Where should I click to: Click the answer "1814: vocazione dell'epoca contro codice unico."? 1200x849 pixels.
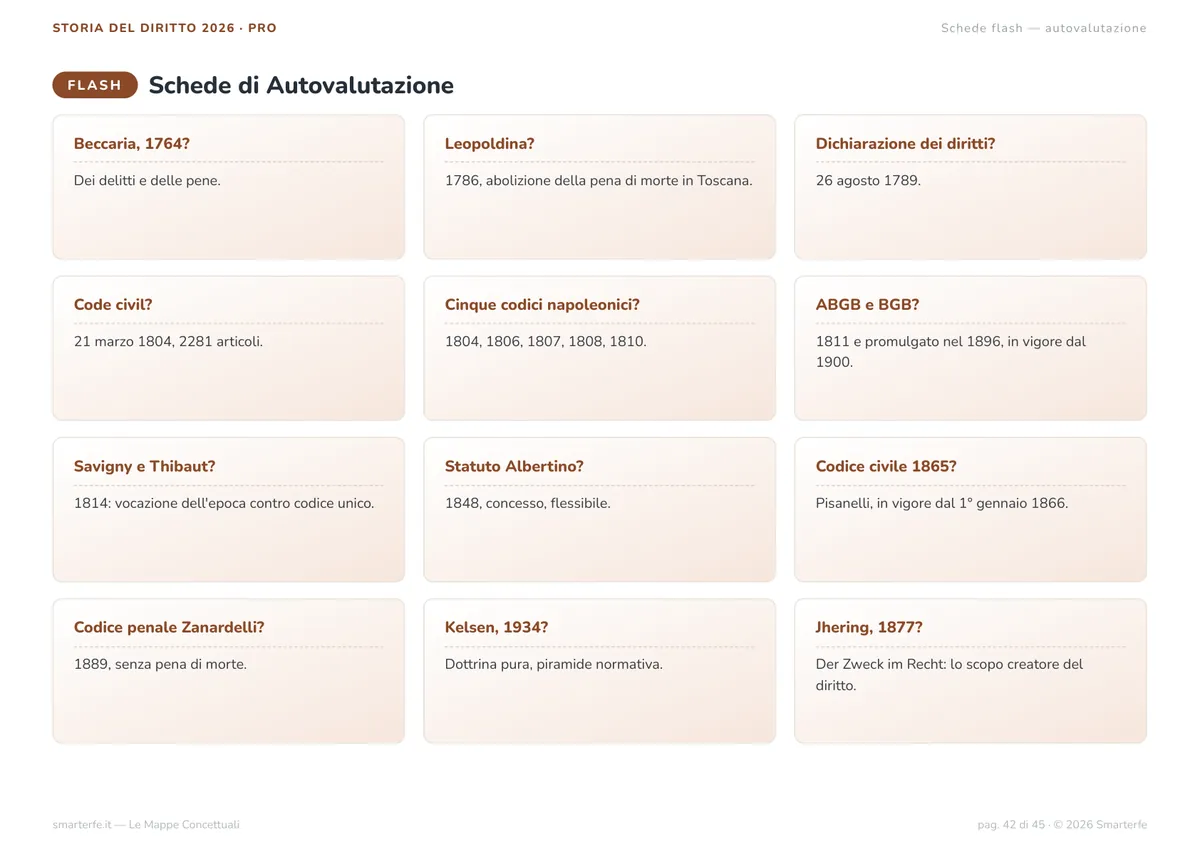pos(224,504)
